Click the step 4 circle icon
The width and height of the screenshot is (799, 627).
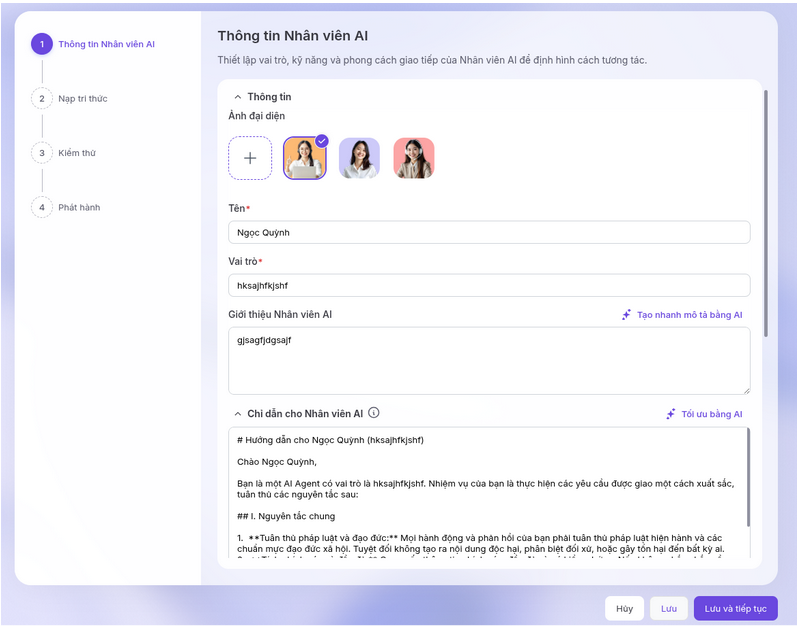[42, 207]
